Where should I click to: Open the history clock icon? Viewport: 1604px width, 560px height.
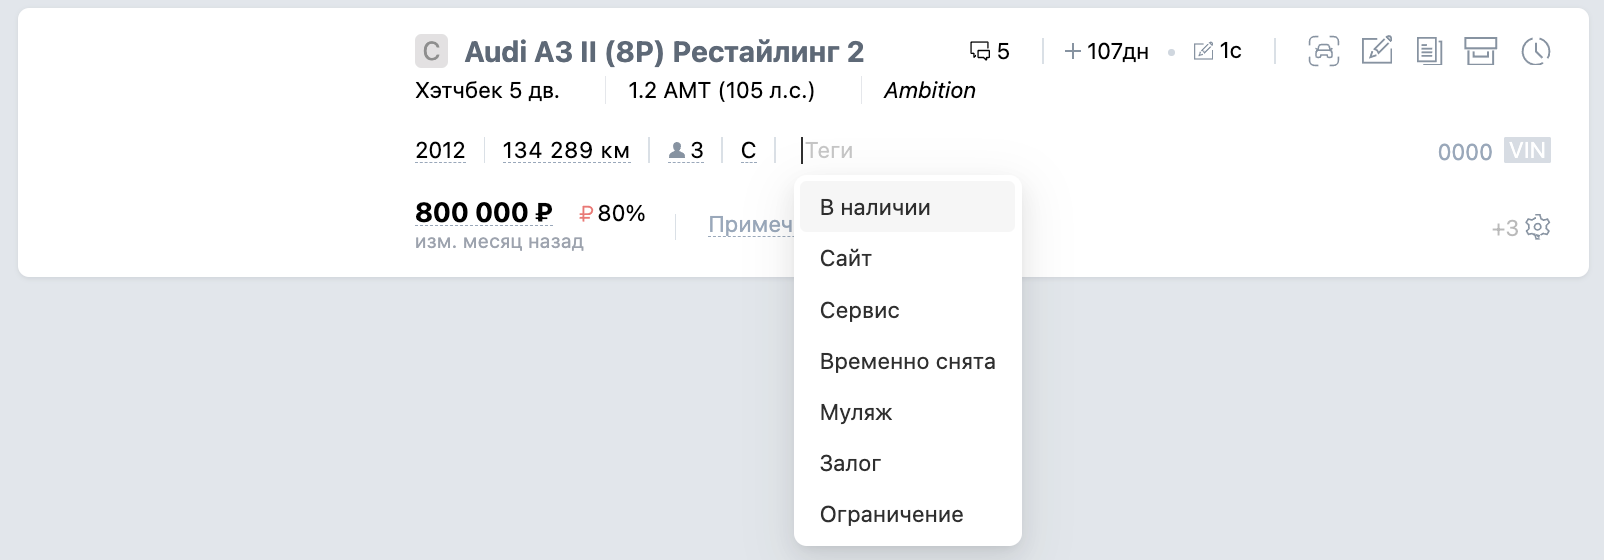[1535, 51]
